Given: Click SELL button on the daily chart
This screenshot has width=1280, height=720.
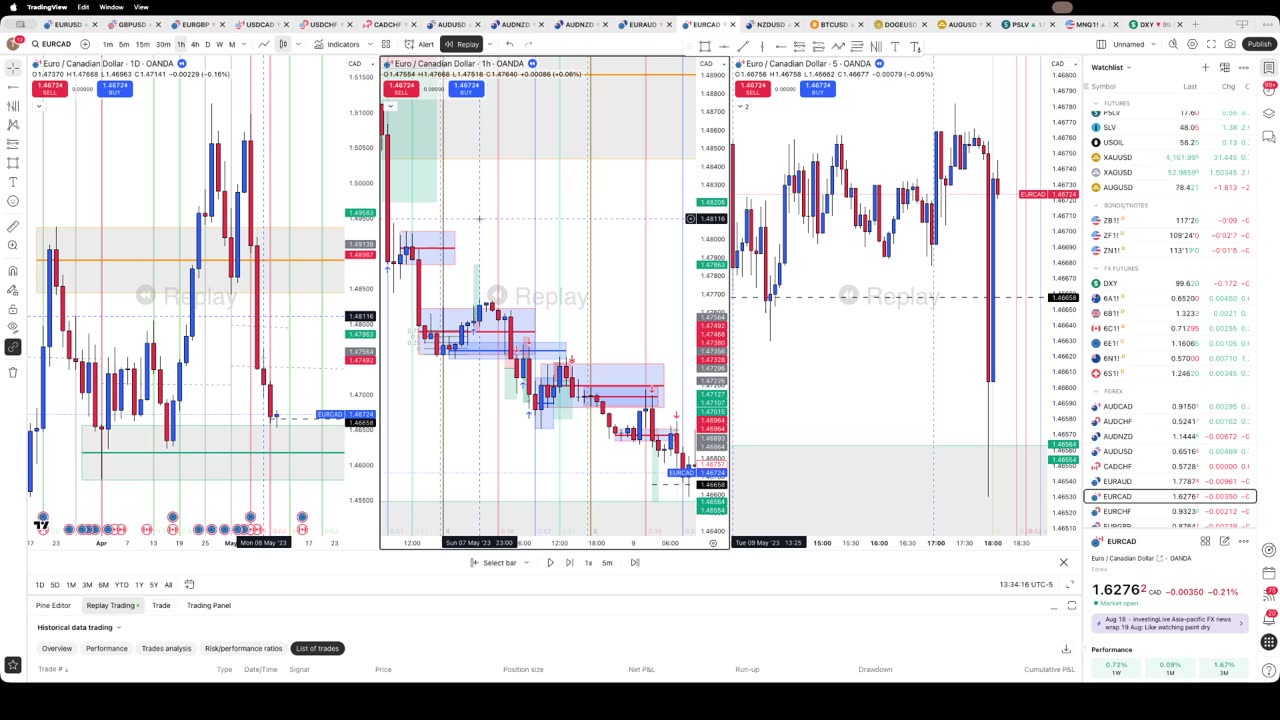Looking at the screenshot, I should pos(50,89).
